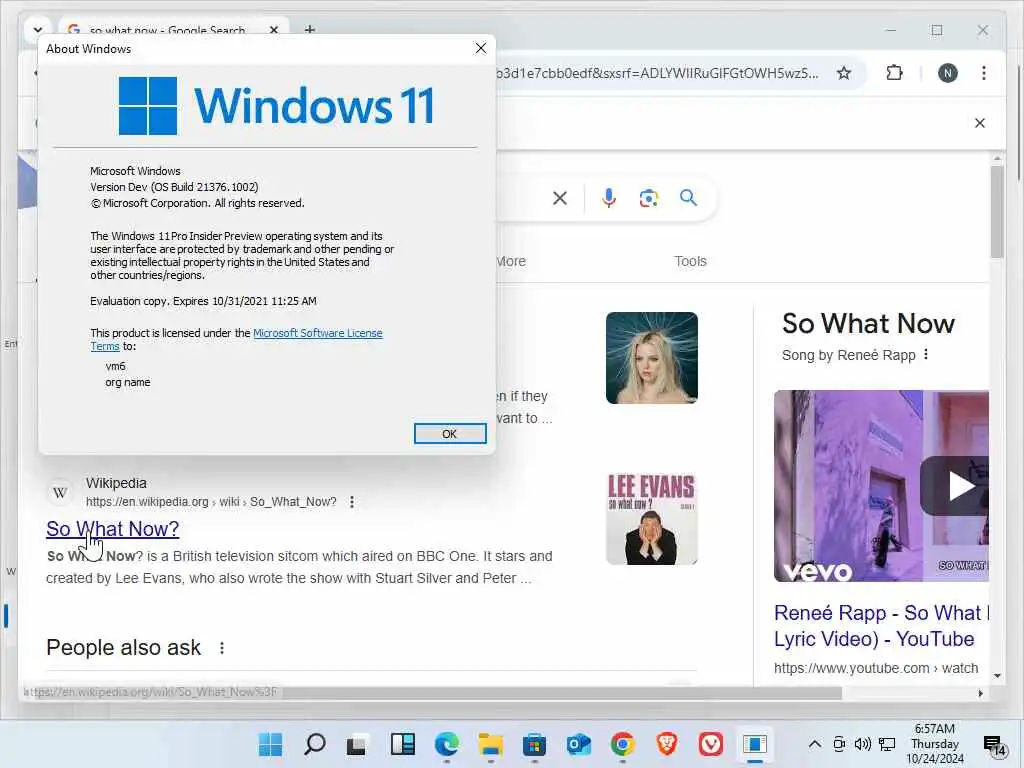The width and height of the screenshot is (1024, 768).
Task: Play the Vevo lyric video
Action: pos(959,486)
